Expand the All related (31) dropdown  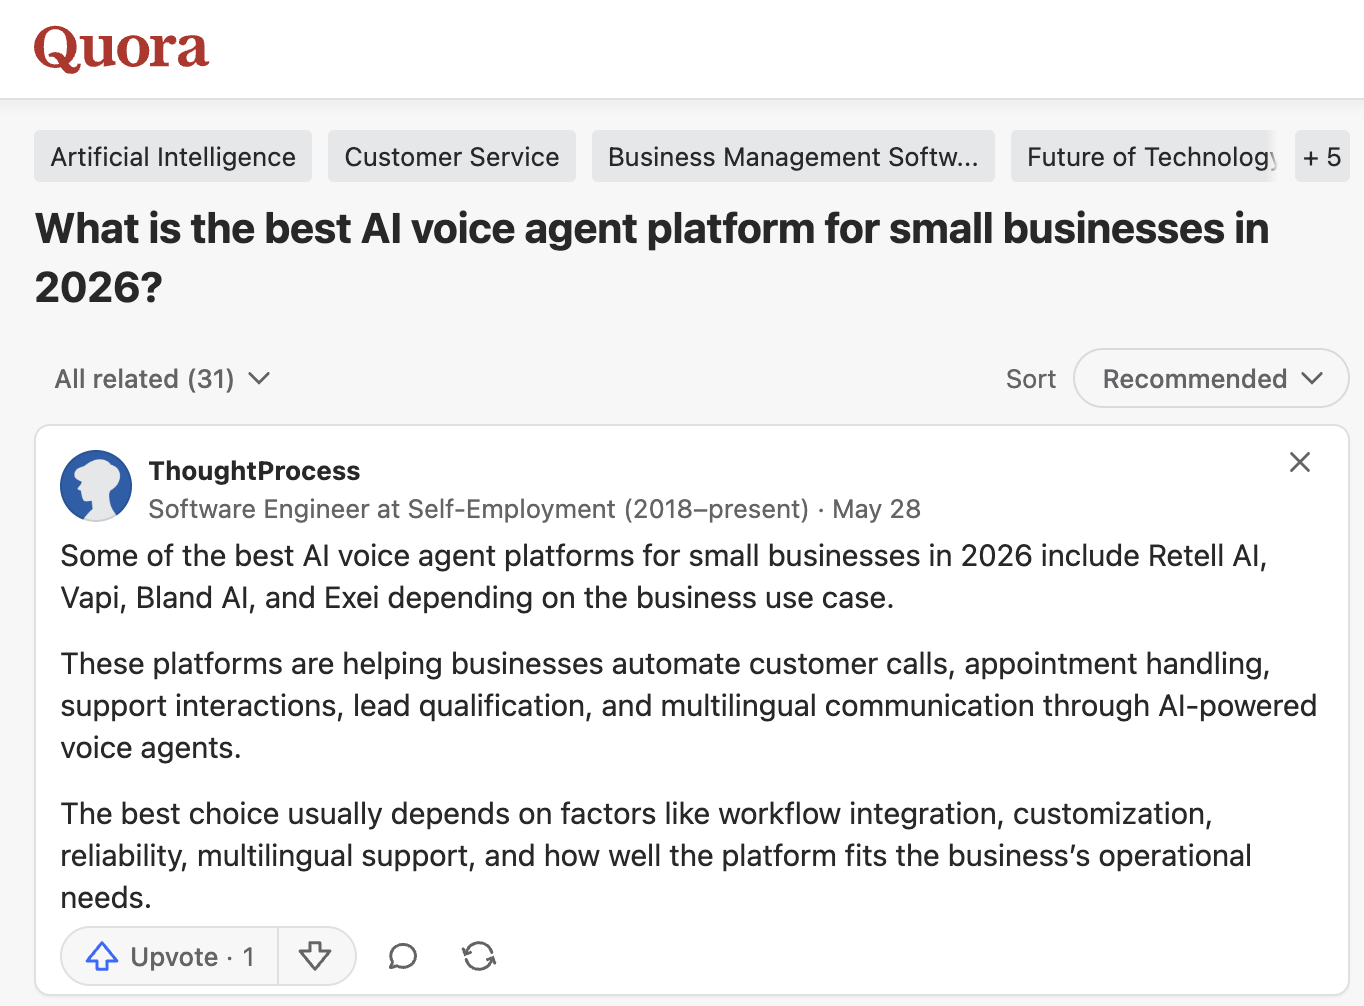point(163,379)
